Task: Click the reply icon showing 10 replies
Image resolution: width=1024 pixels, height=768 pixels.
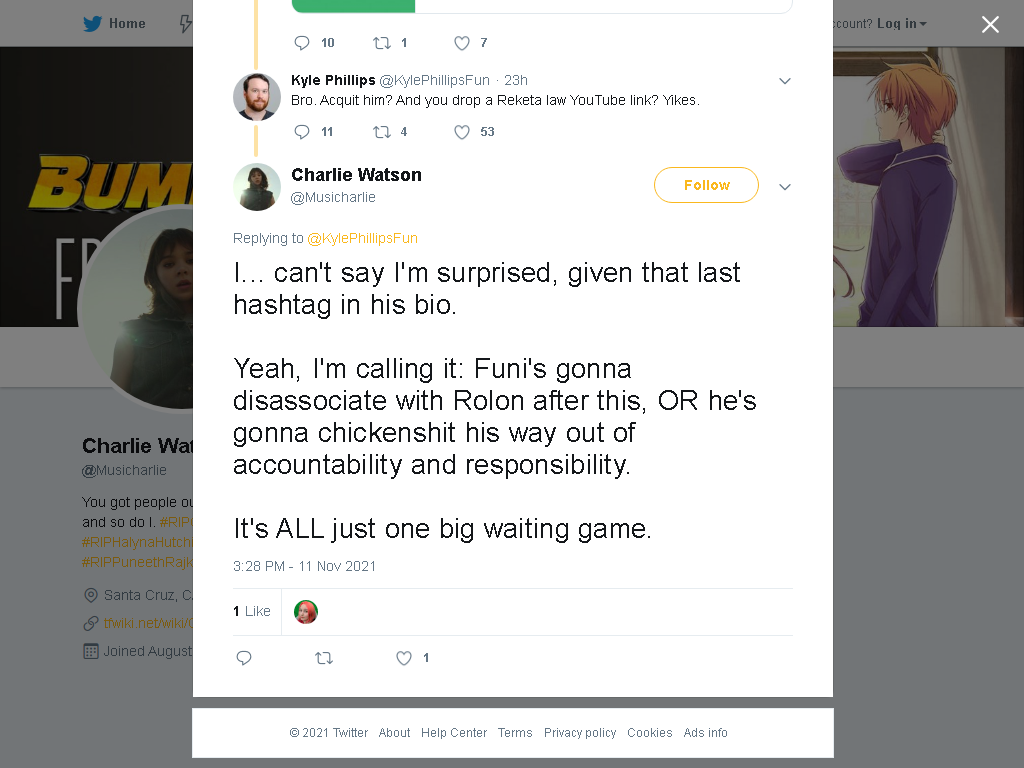Action: coord(302,43)
